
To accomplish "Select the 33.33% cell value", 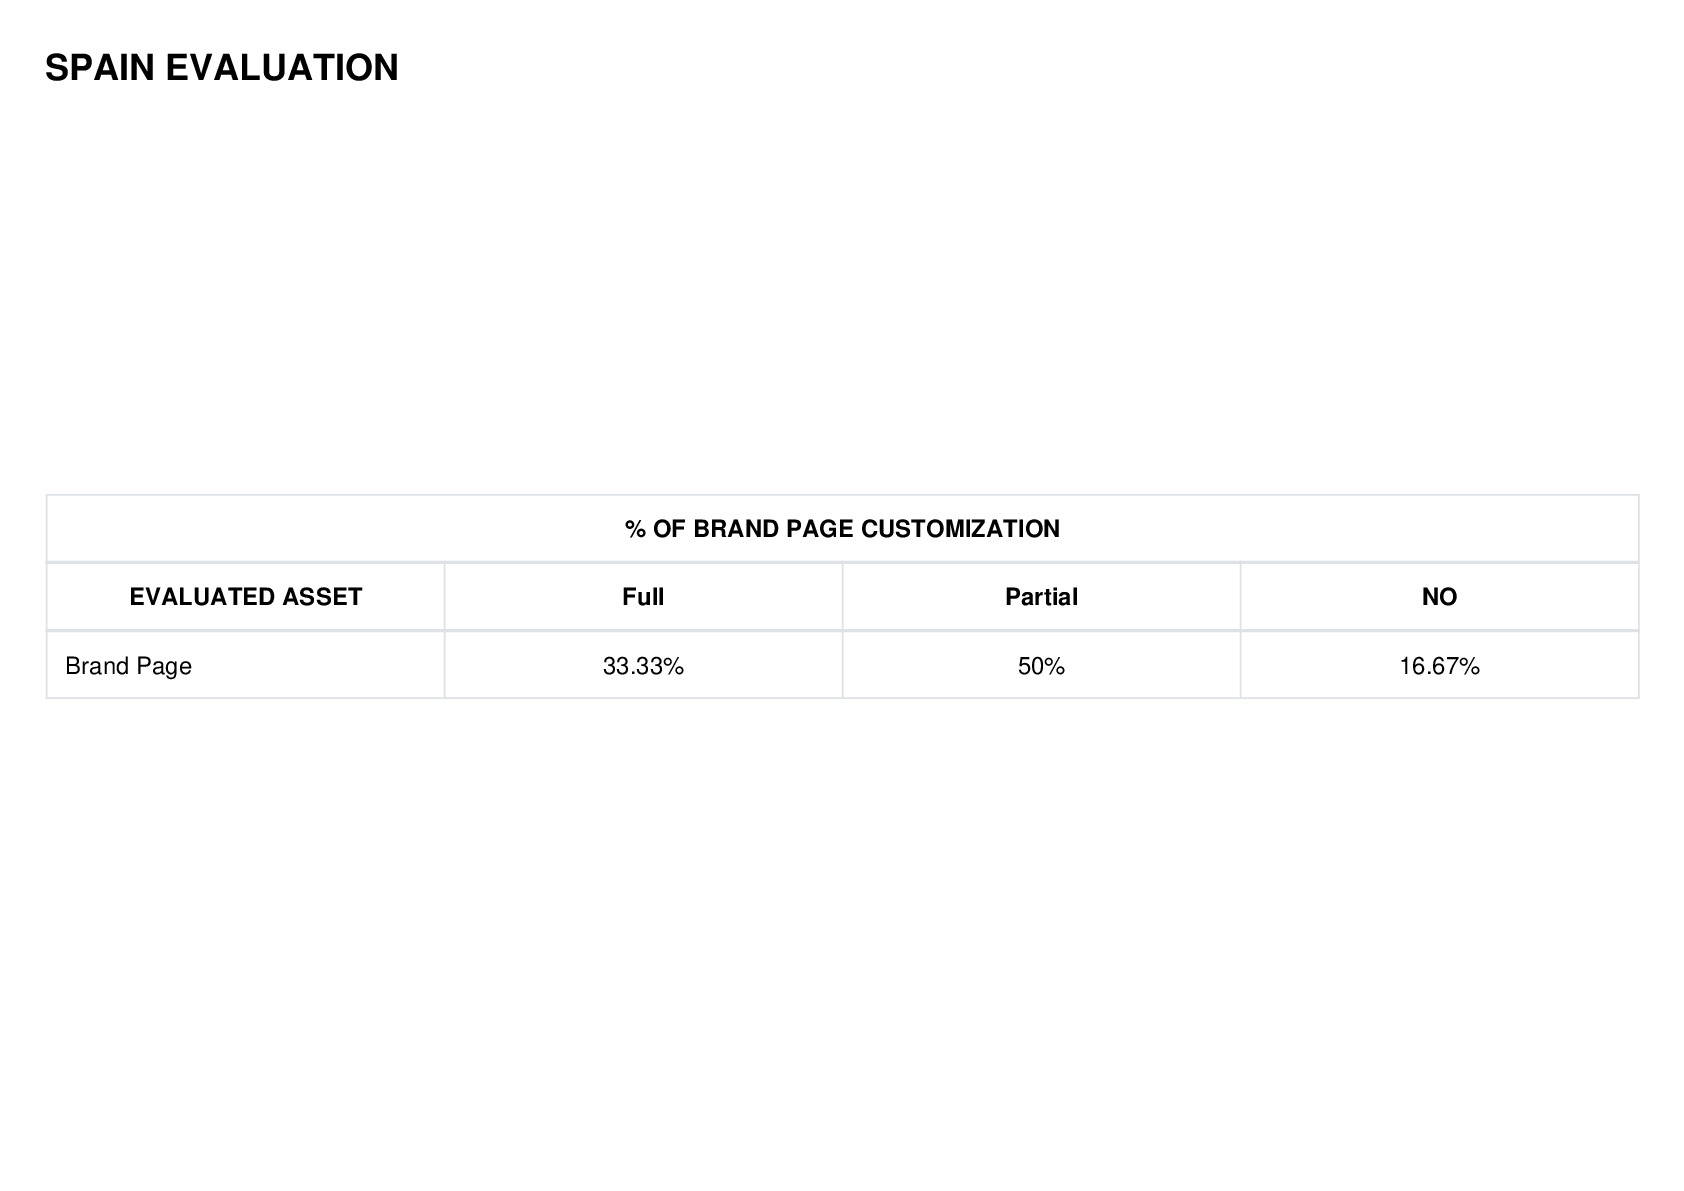I will [x=643, y=666].
